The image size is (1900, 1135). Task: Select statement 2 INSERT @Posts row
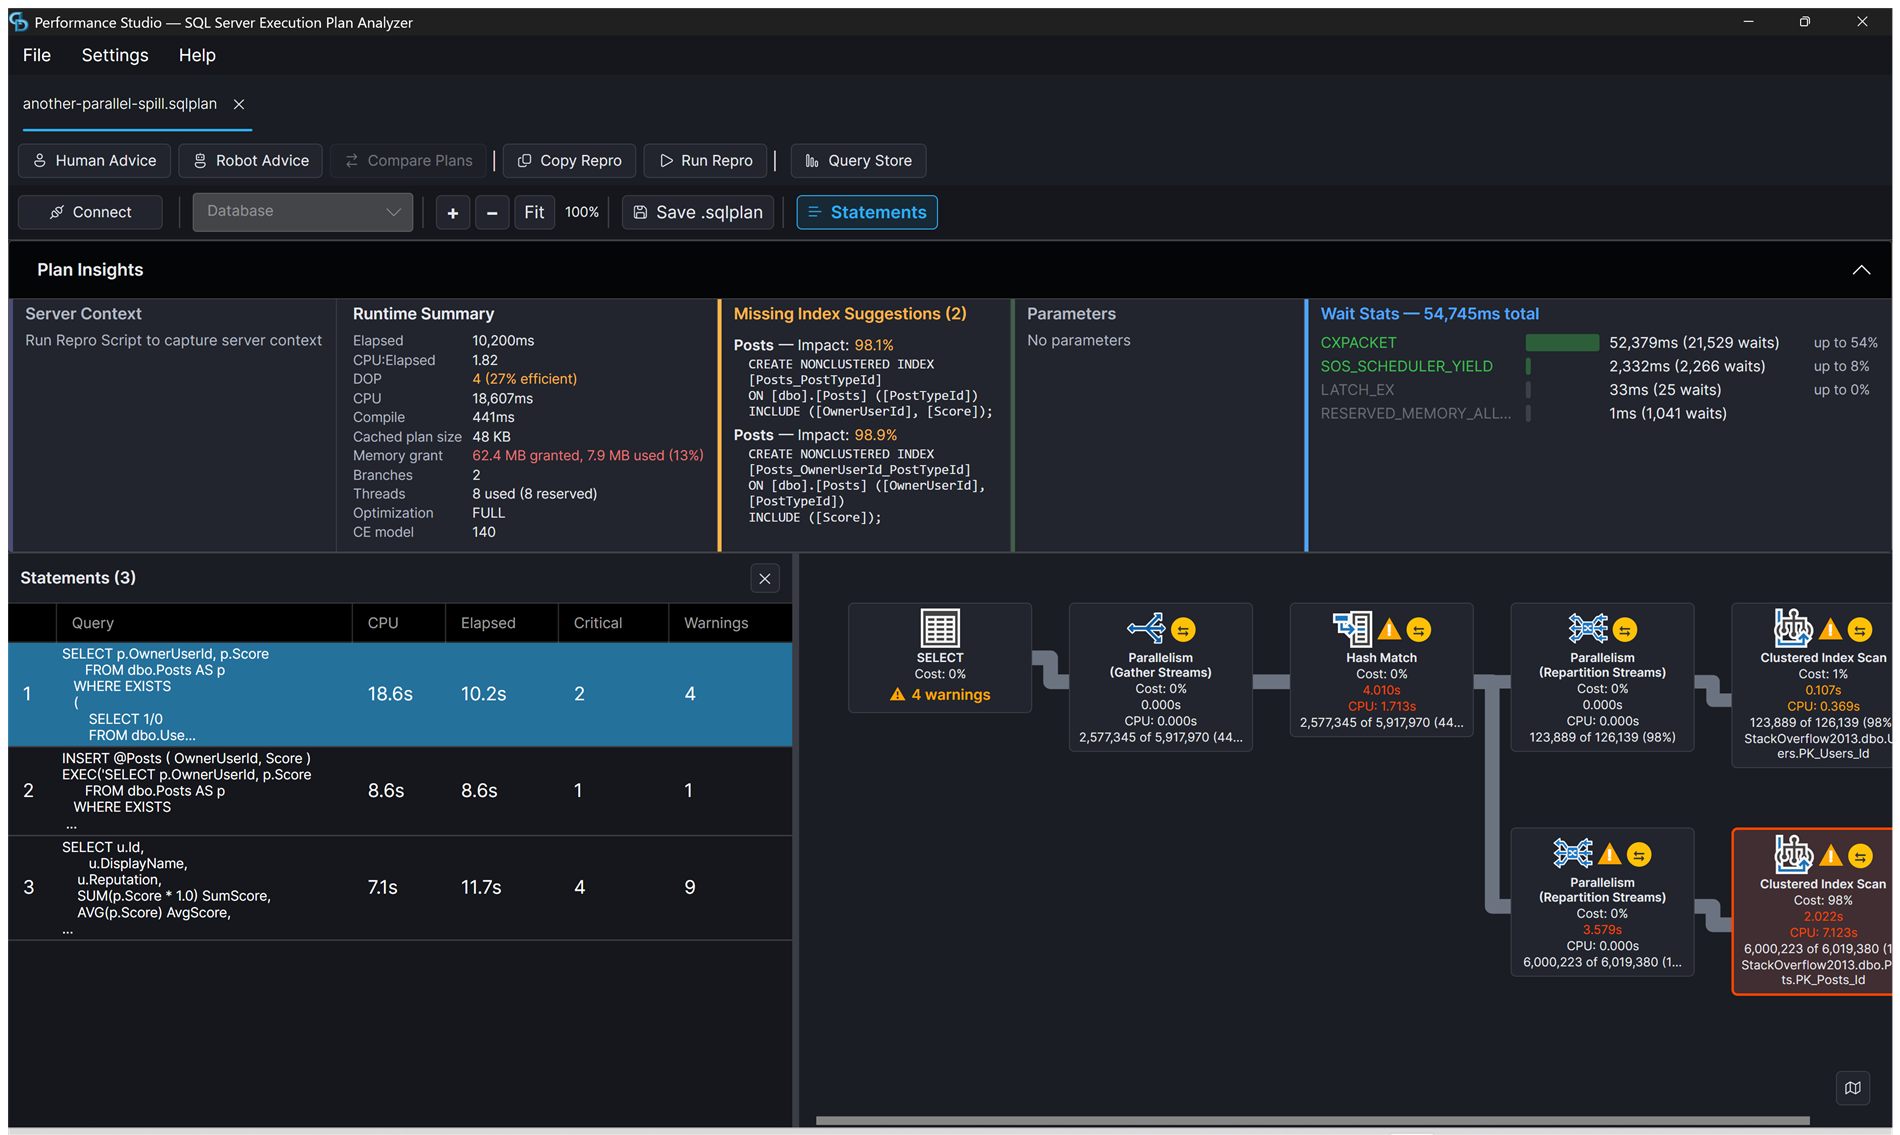click(x=400, y=791)
